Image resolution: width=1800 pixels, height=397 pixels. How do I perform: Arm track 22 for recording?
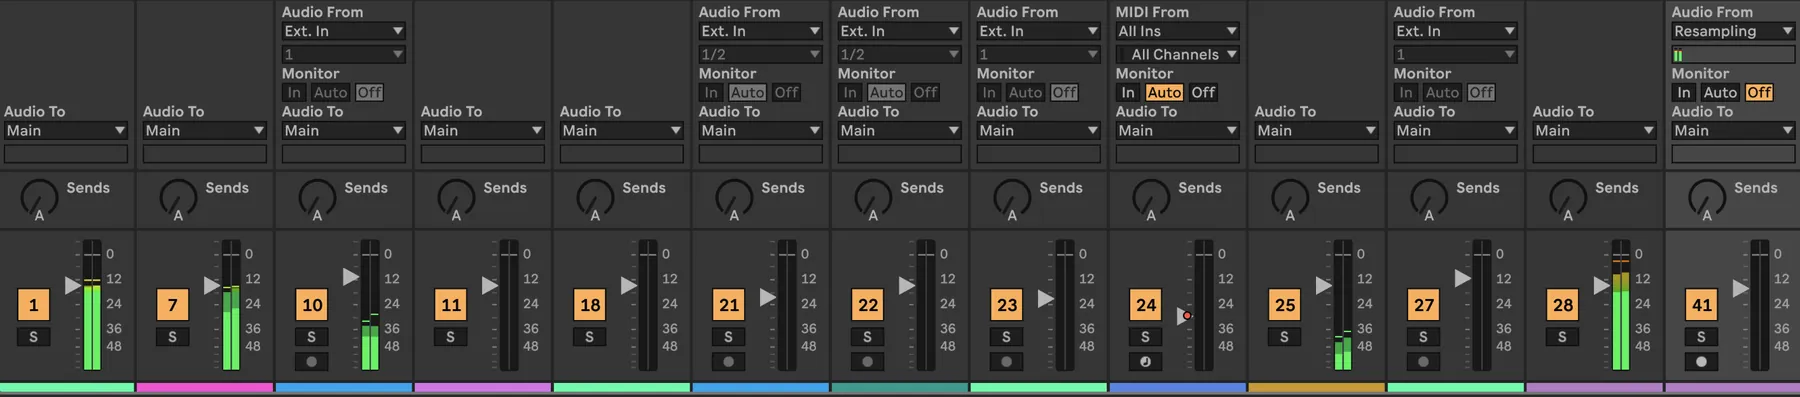(x=867, y=362)
